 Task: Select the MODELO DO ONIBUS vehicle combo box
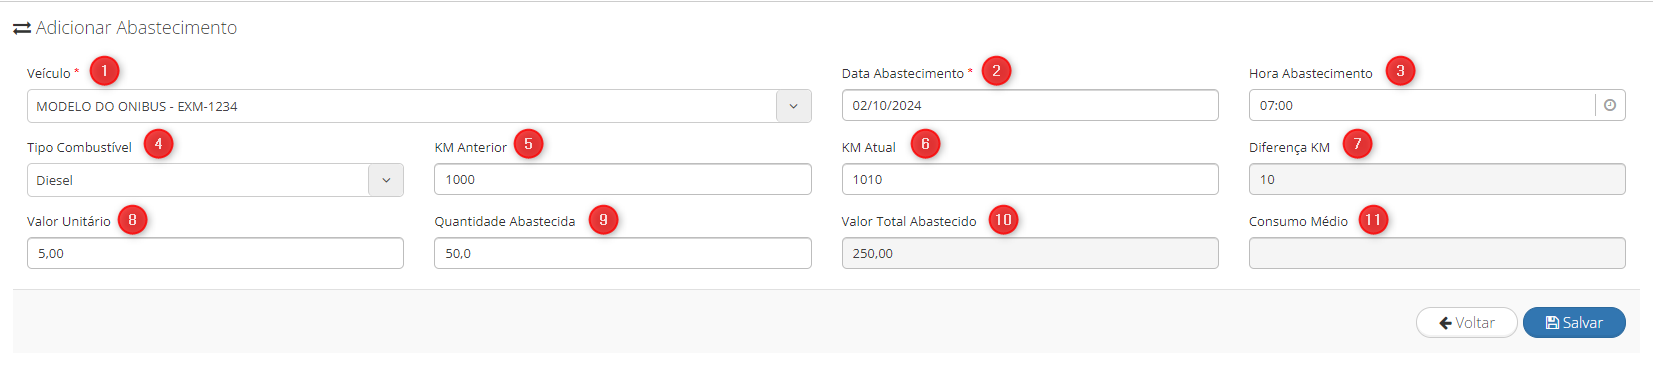point(419,106)
